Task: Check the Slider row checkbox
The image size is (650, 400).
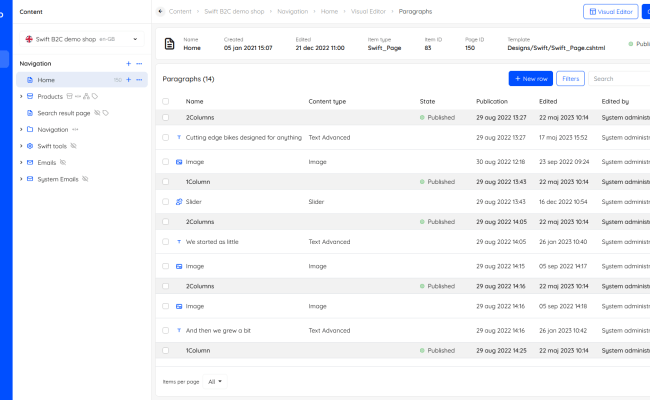Action: [166, 201]
